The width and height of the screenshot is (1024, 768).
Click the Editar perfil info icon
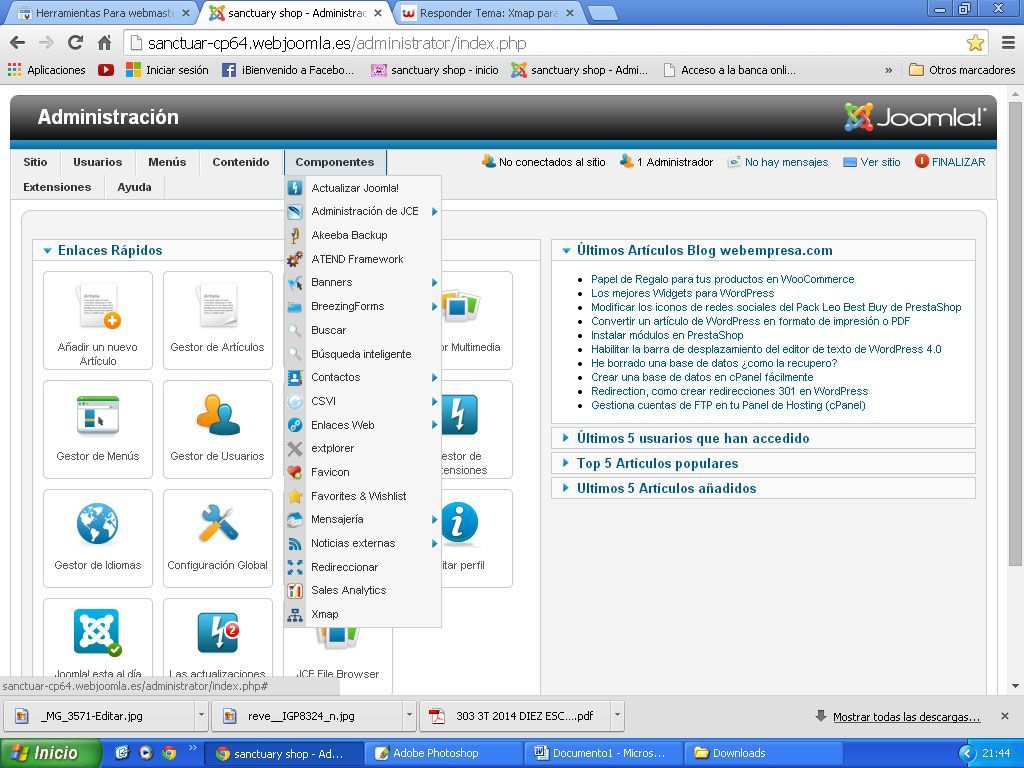point(460,522)
